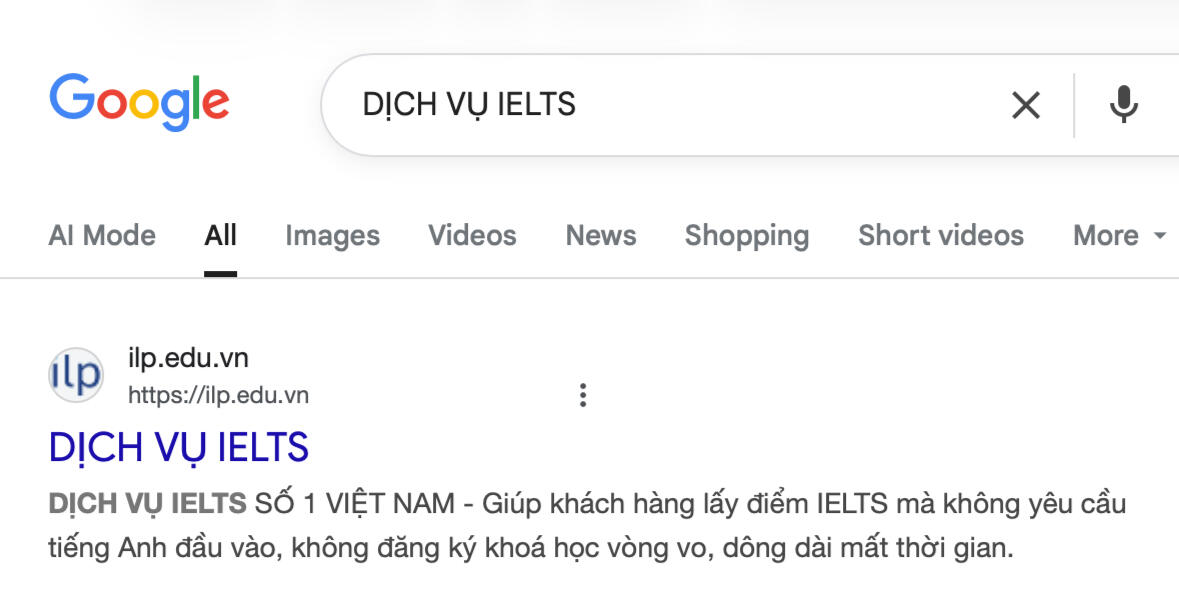The image size is (1179, 609).
Task: Show News results tab
Action: point(601,235)
